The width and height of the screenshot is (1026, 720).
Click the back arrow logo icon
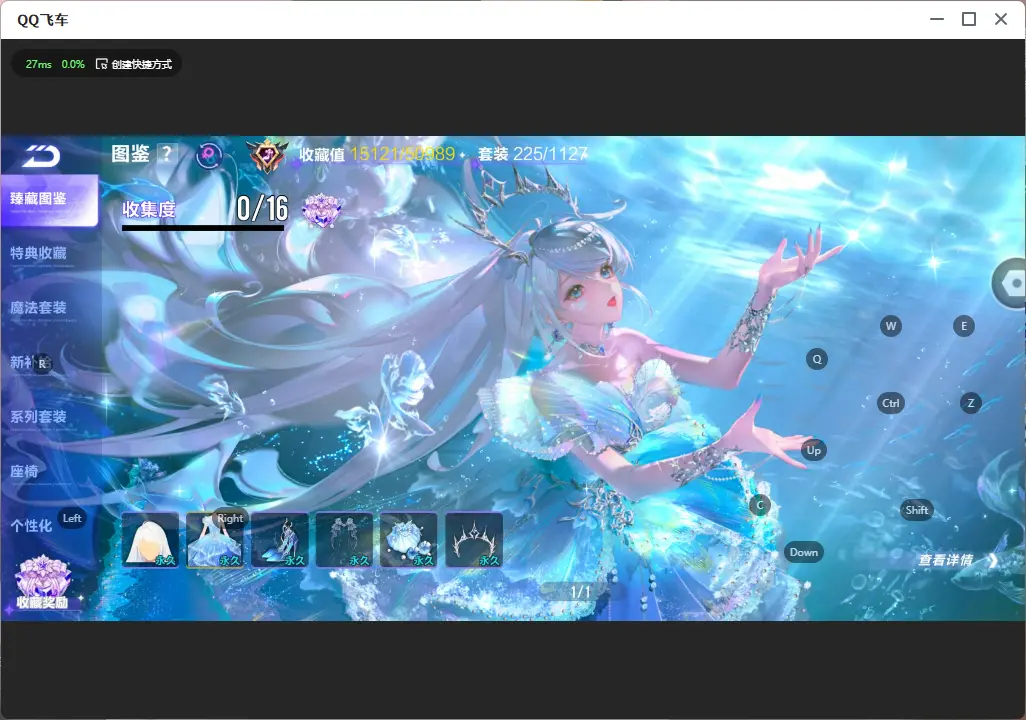[41, 156]
